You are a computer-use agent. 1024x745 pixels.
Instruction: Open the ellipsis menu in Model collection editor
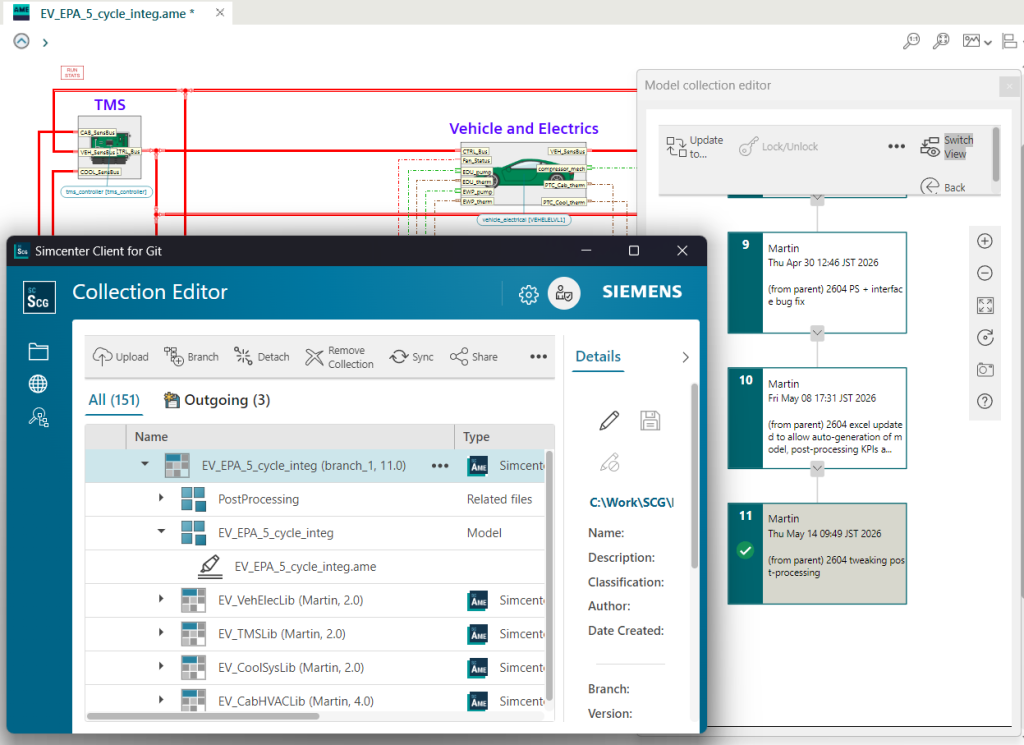pyautogui.click(x=897, y=146)
